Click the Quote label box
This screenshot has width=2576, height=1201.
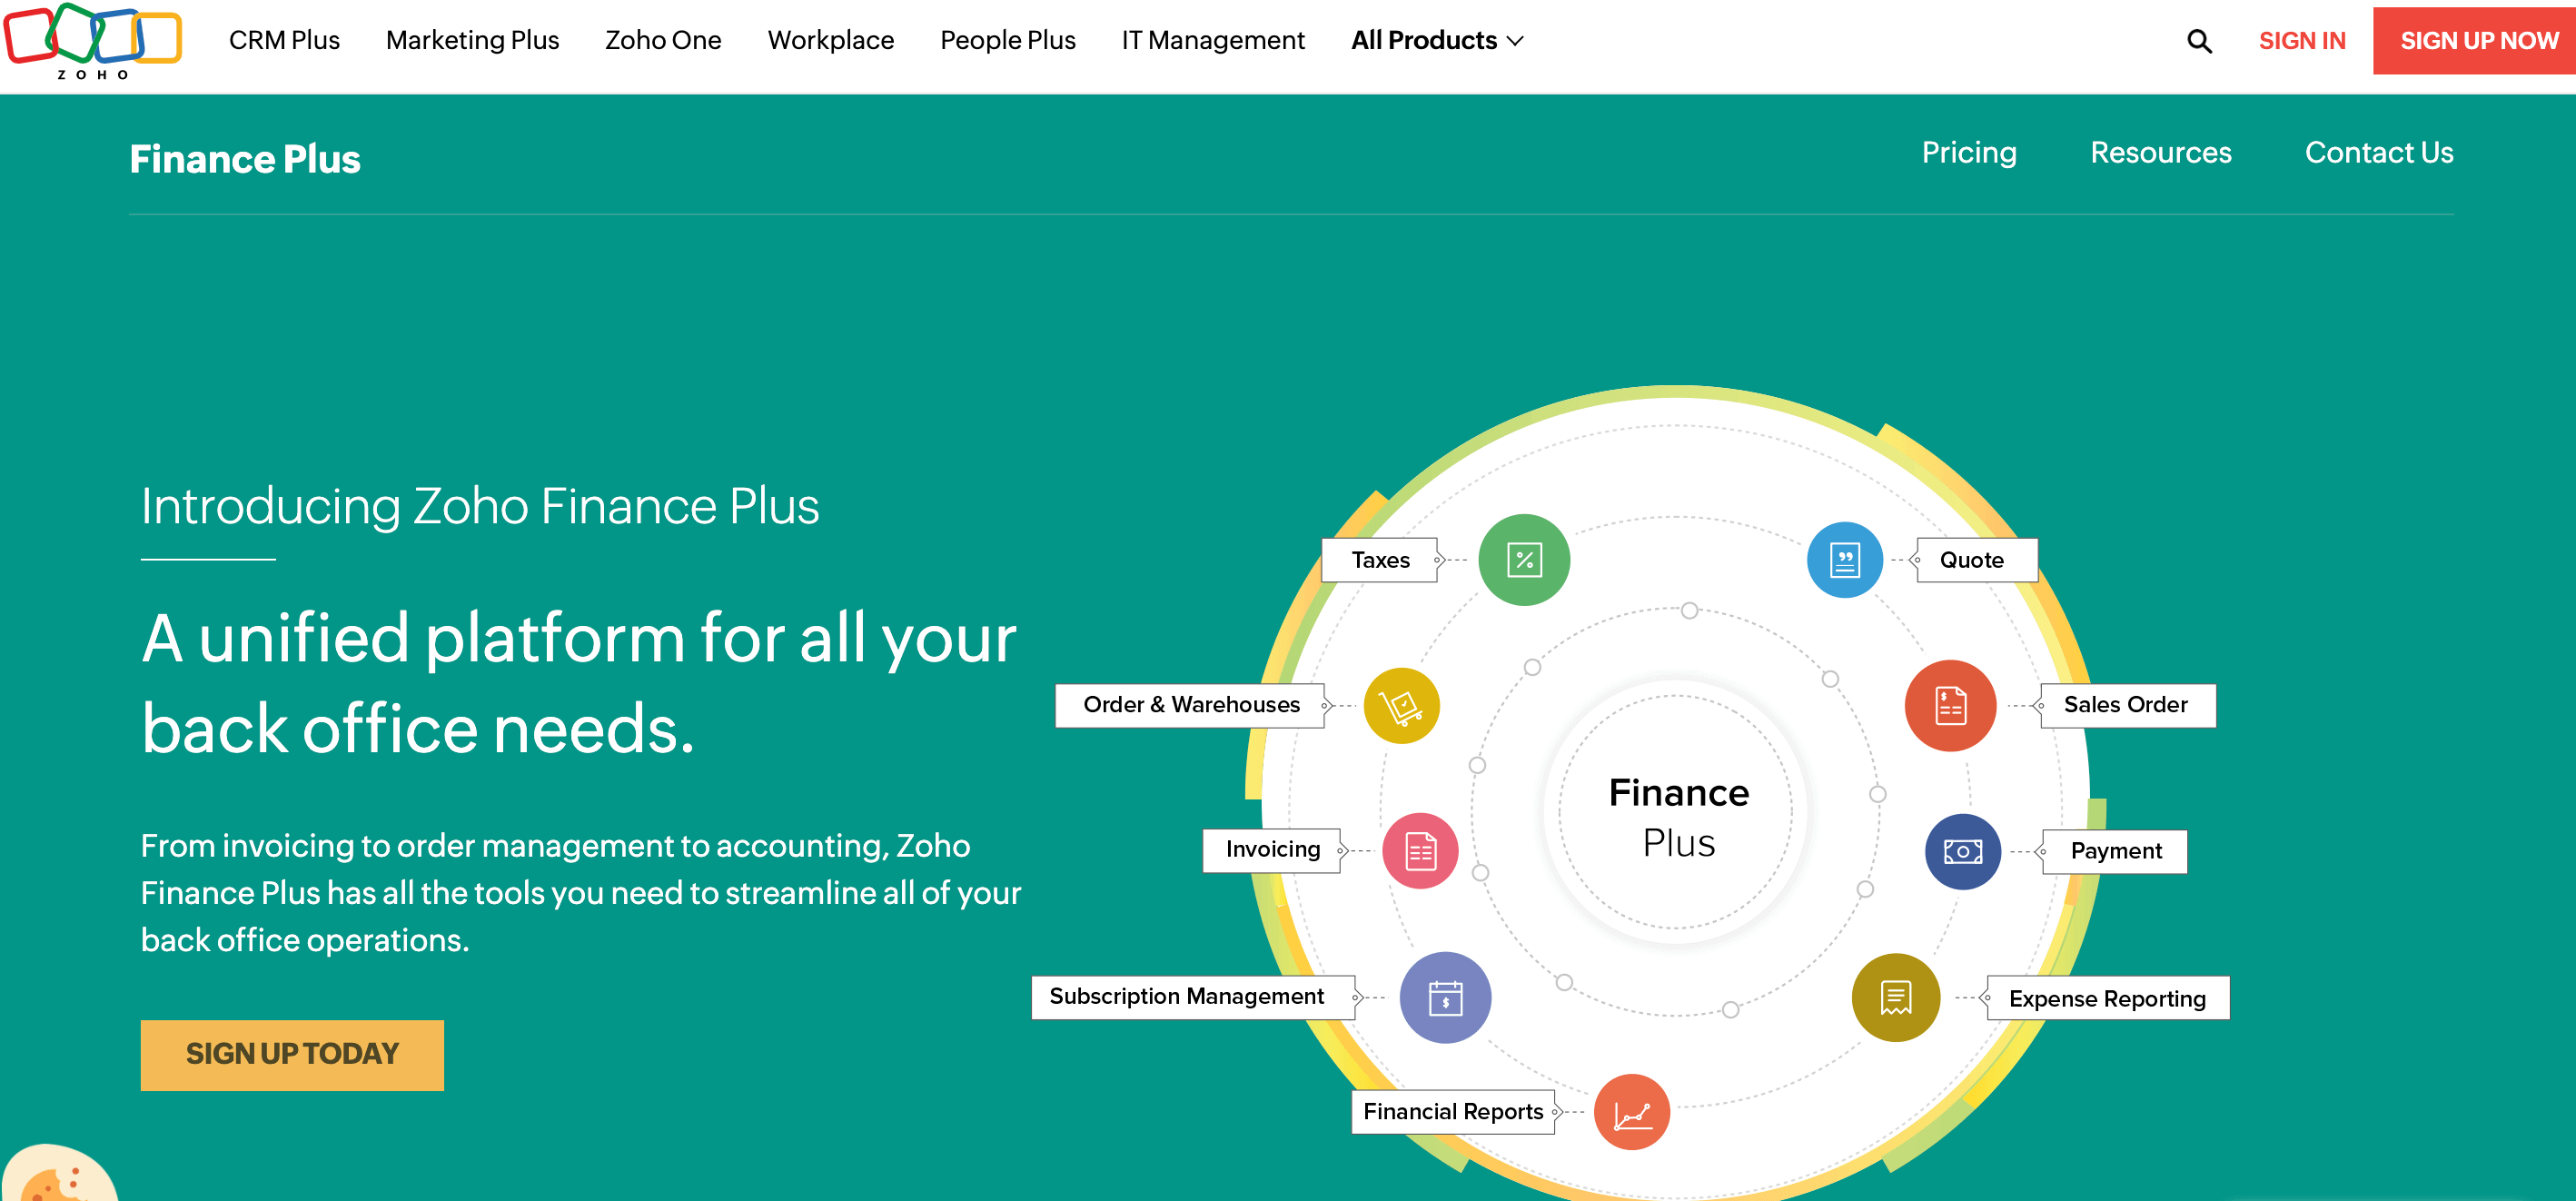tap(1975, 560)
